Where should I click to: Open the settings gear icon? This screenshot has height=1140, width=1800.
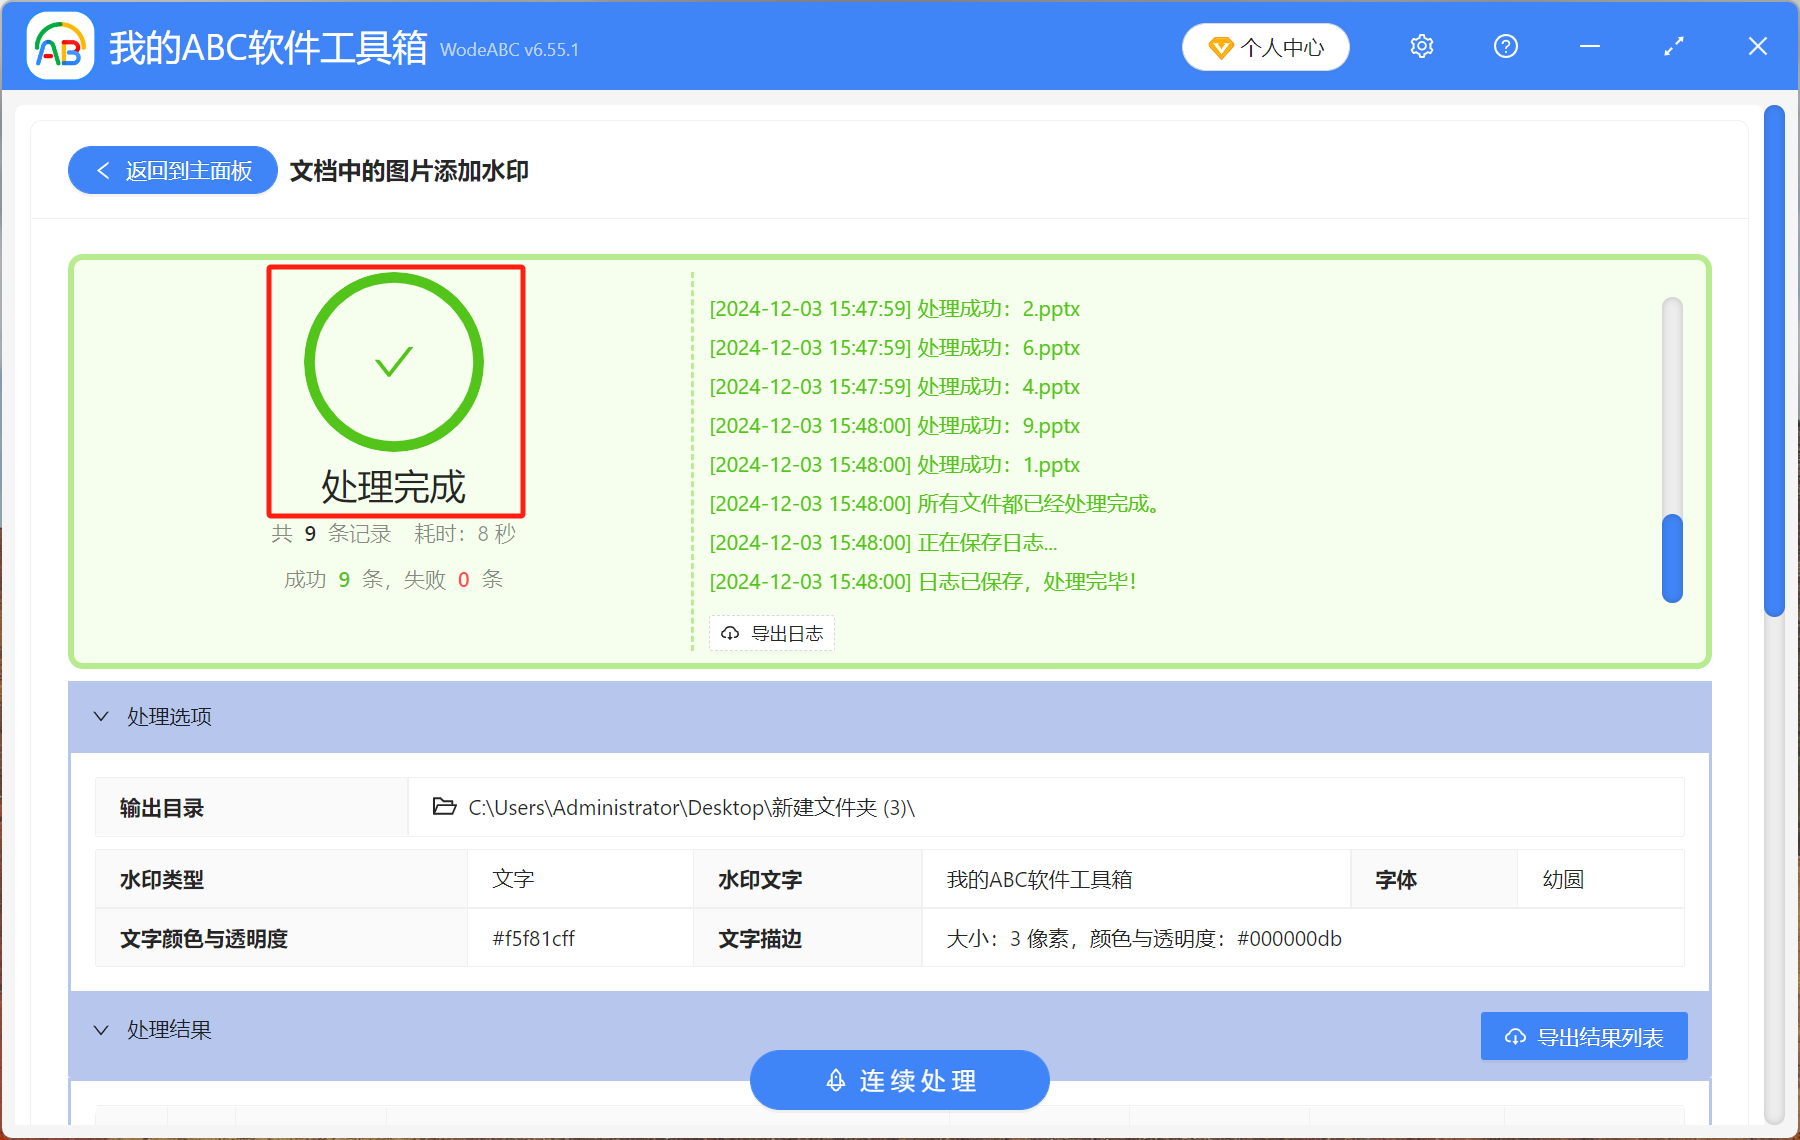(1421, 46)
